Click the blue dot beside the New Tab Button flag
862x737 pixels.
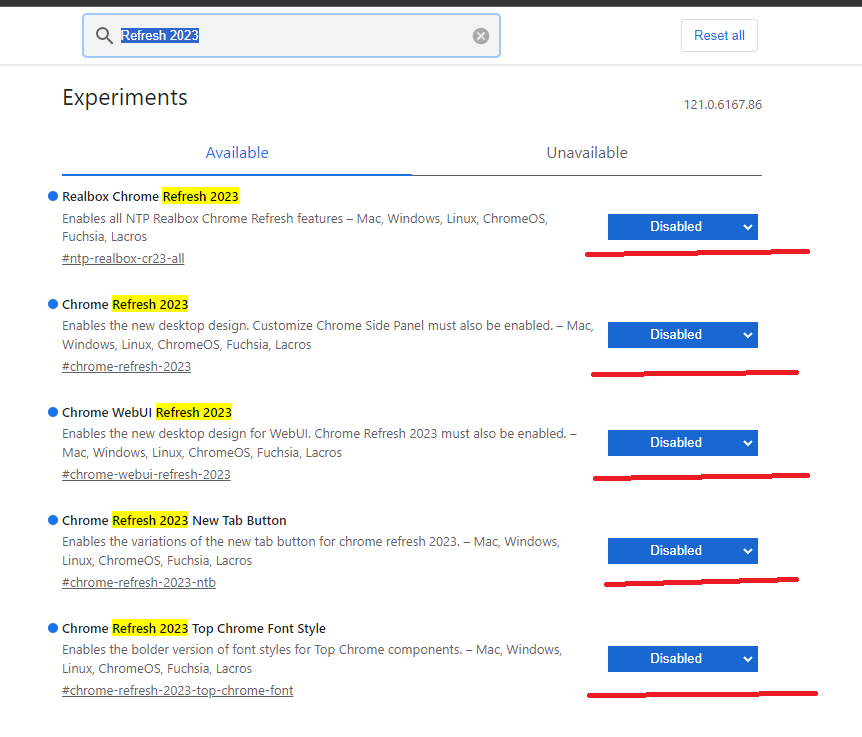point(53,520)
